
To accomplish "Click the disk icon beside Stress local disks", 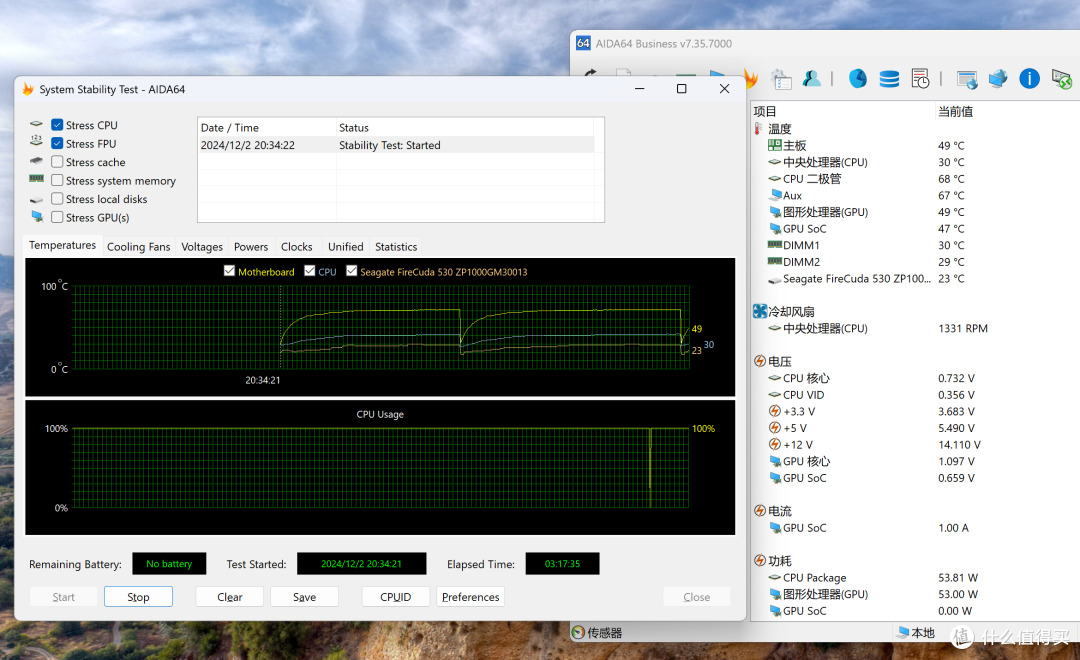I will (37, 200).
